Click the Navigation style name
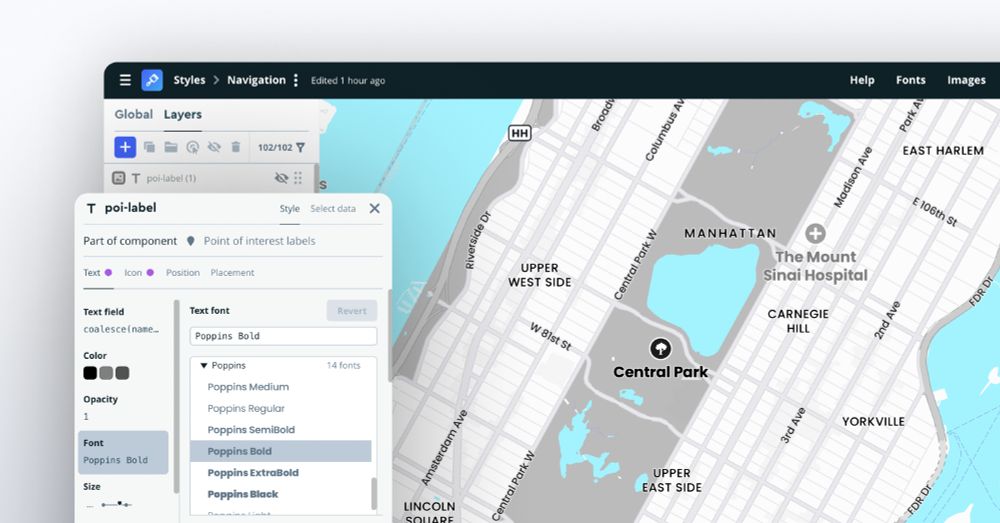Screen dimensions: 1000x523 256,80
